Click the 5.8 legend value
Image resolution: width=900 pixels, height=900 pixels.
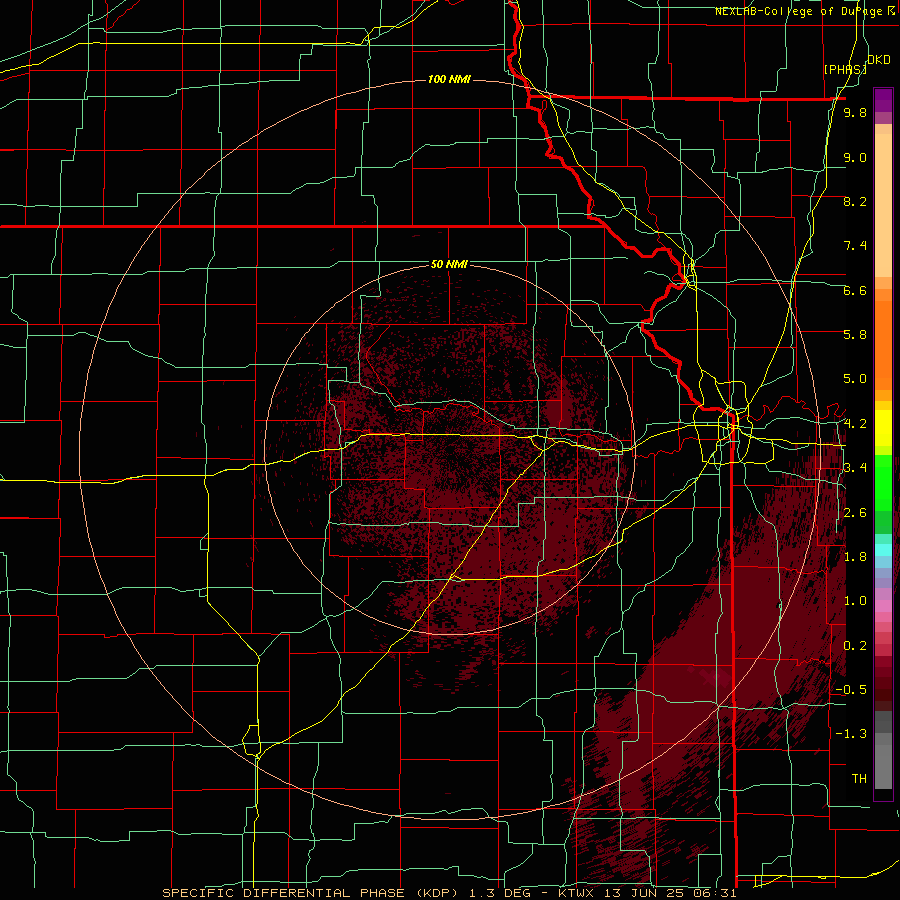pos(855,335)
